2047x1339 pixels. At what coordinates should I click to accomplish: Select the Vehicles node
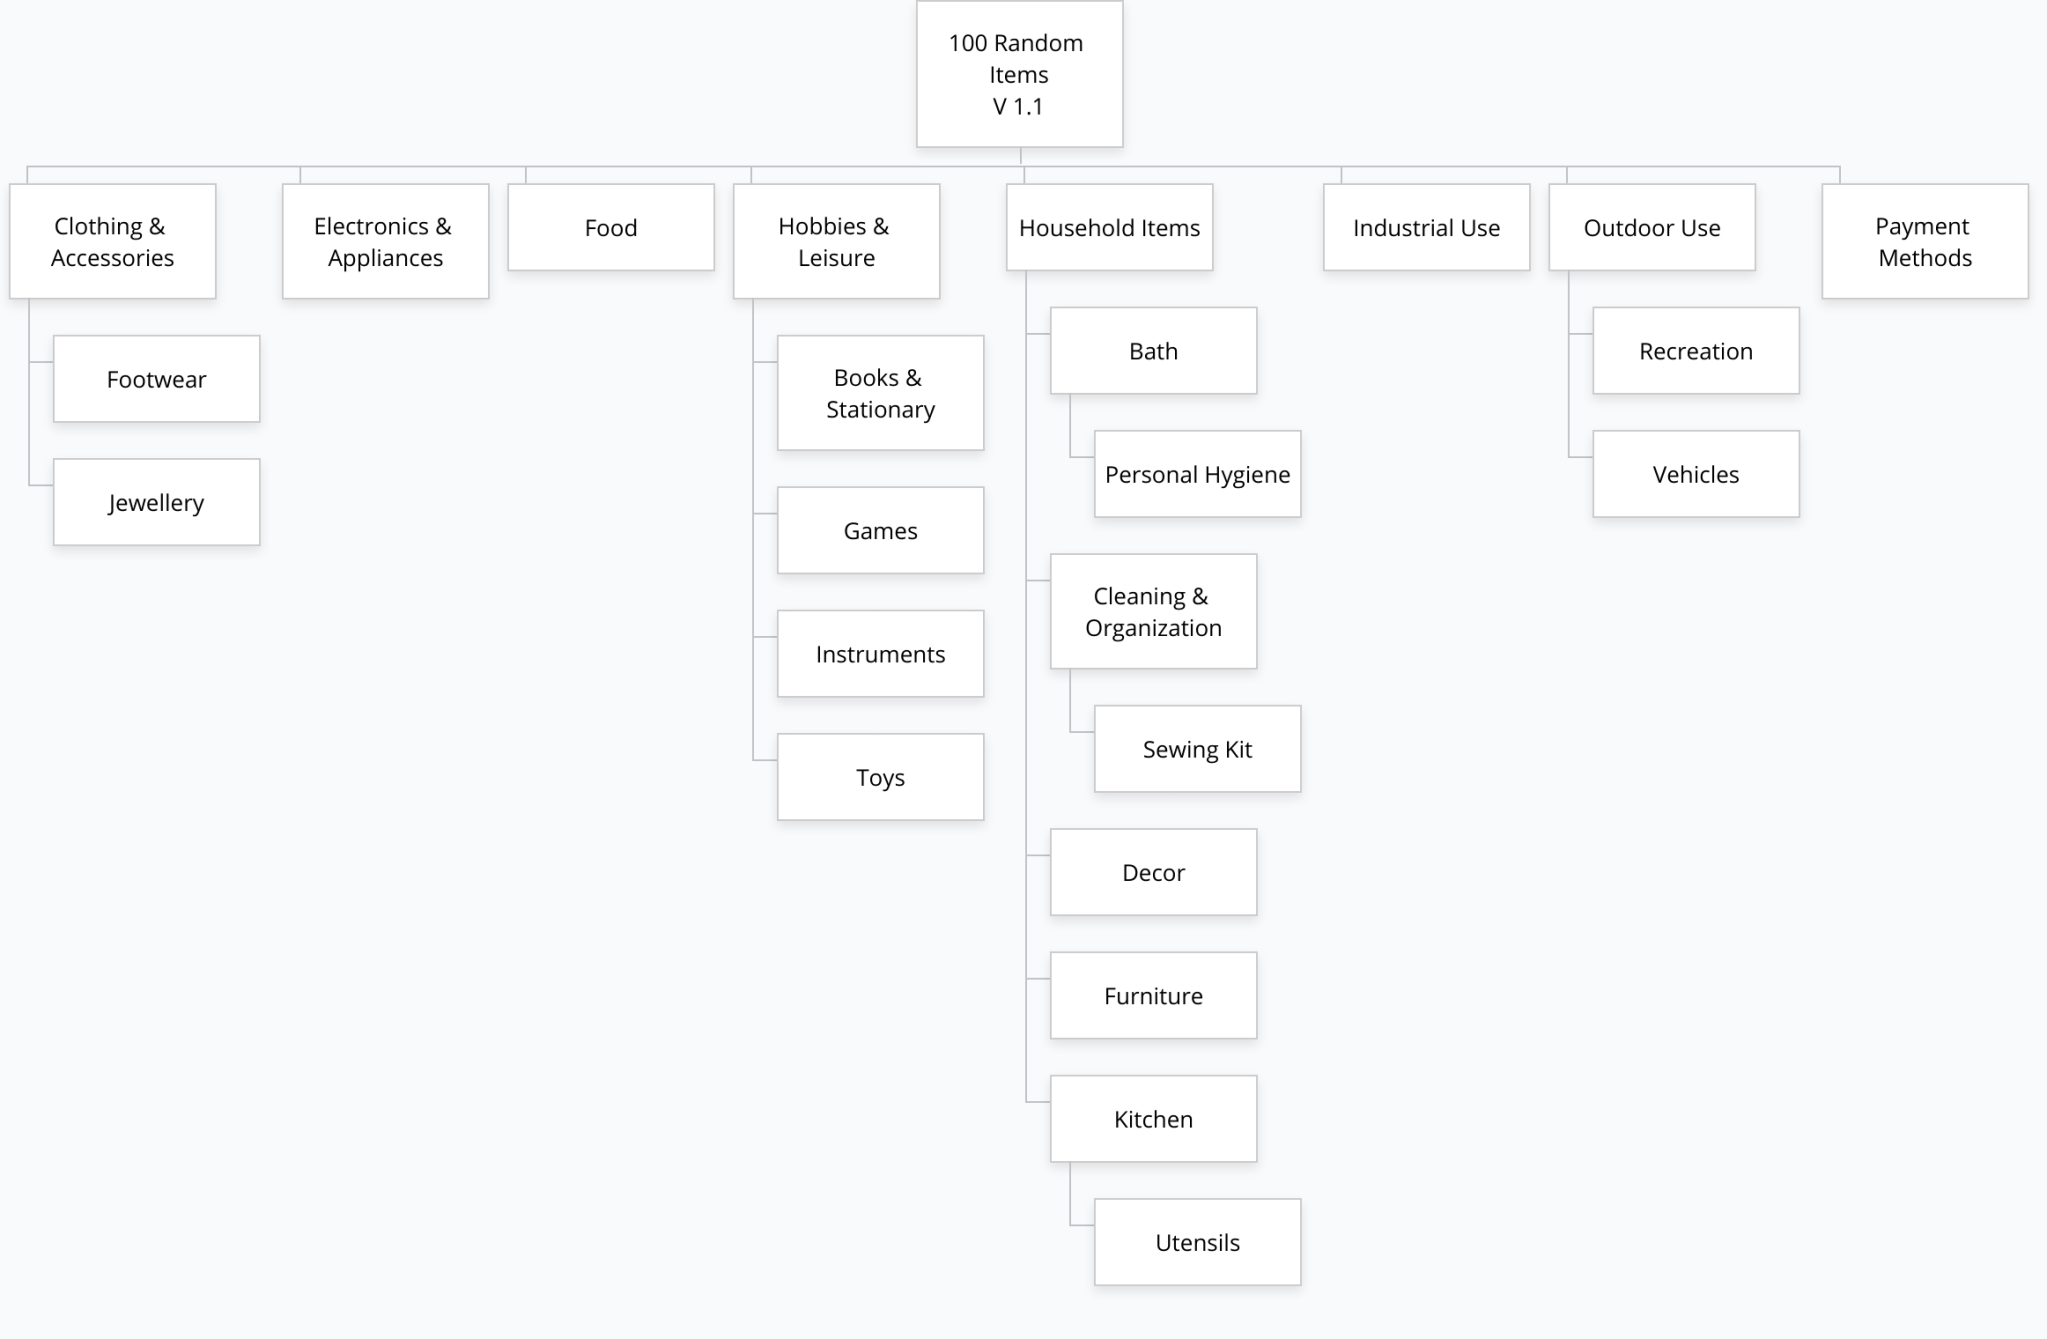click(x=1695, y=474)
